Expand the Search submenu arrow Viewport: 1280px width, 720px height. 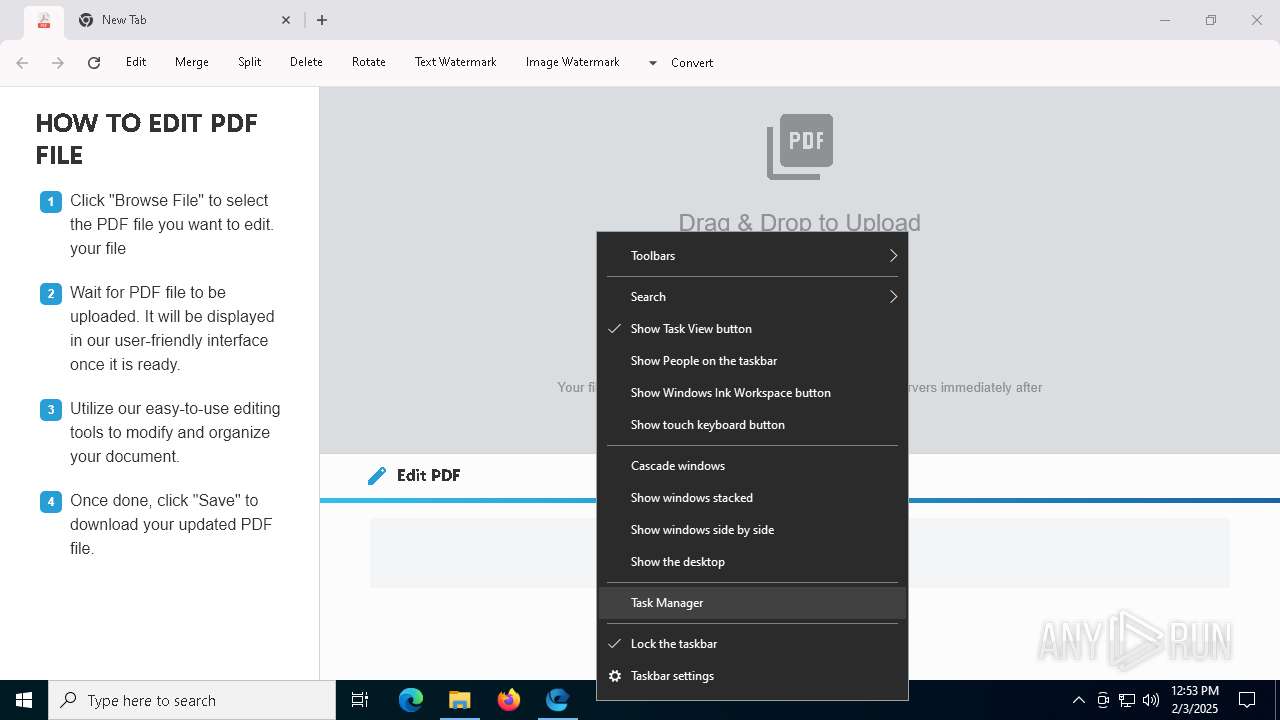[x=893, y=297]
